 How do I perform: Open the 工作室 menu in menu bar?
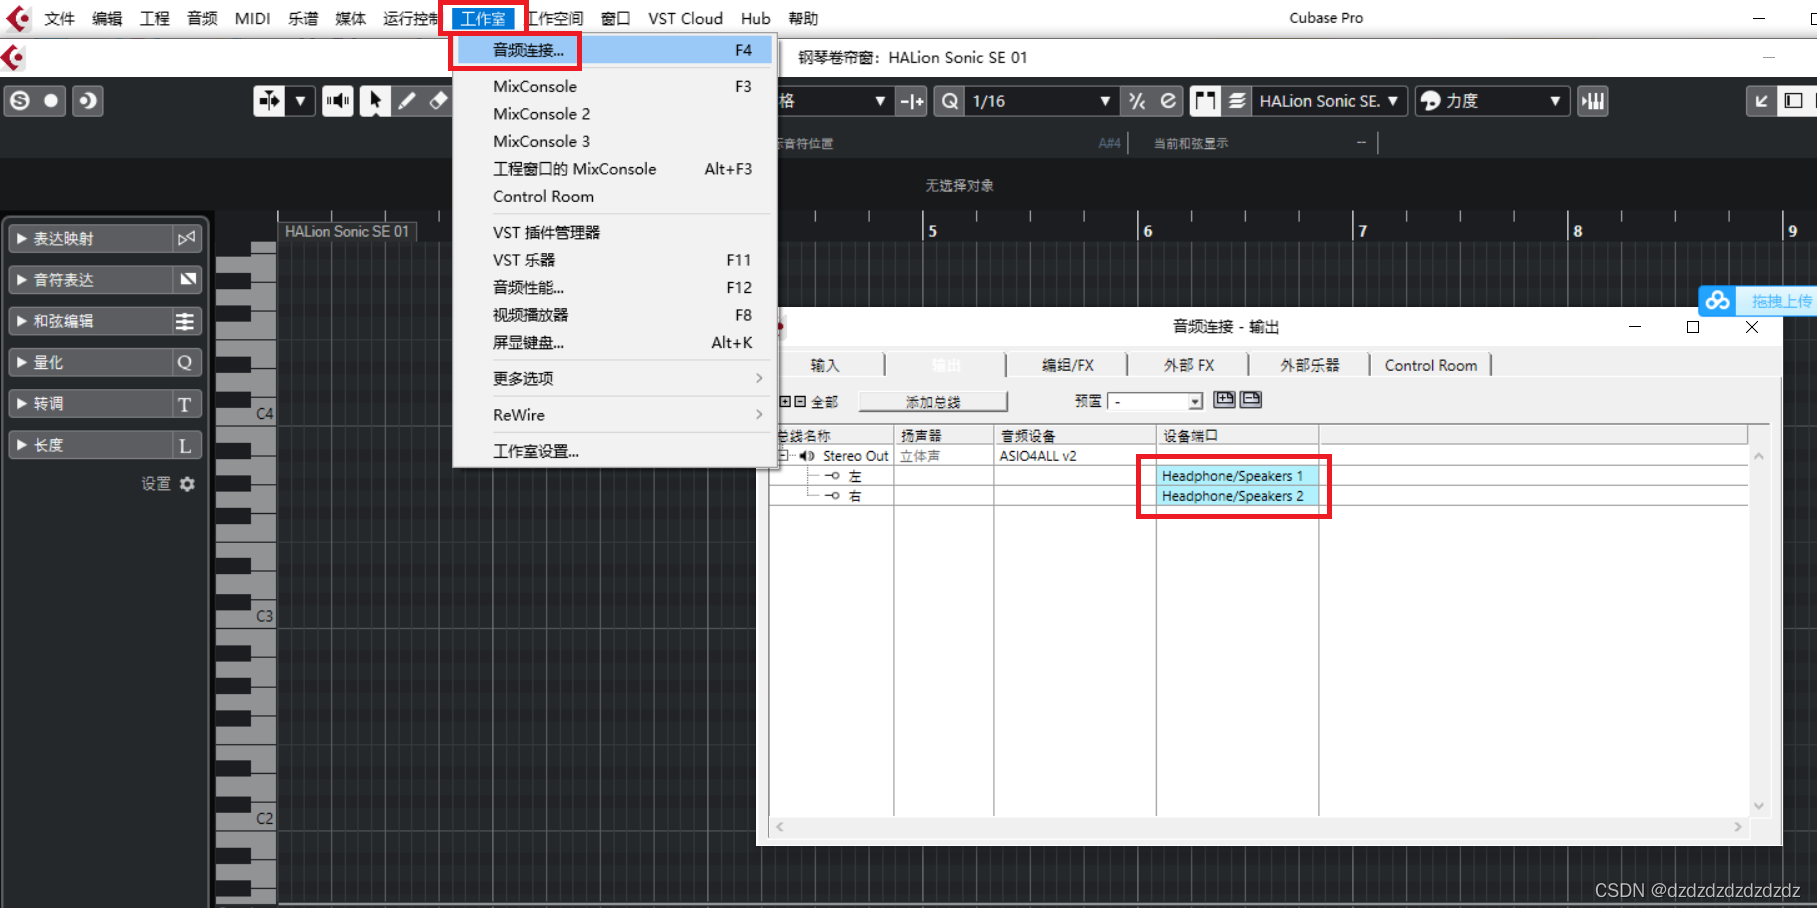click(483, 18)
